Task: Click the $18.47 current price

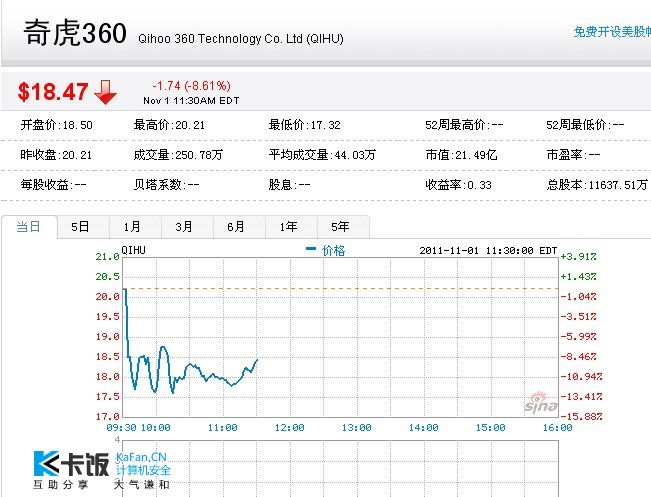Action: [x=53, y=92]
